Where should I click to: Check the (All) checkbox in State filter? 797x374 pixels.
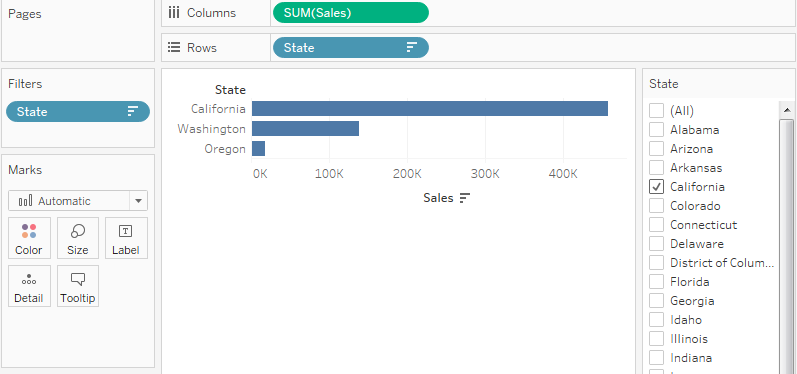coord(657,111)
